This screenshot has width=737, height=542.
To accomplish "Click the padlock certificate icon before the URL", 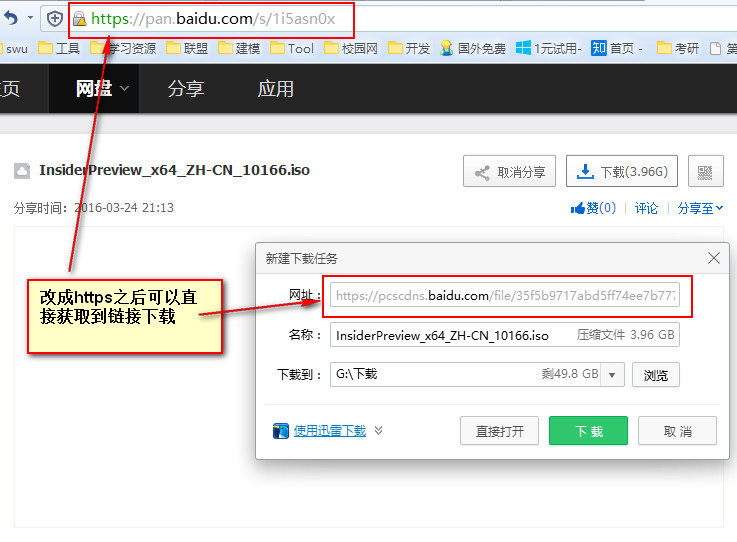I will 79,19.
